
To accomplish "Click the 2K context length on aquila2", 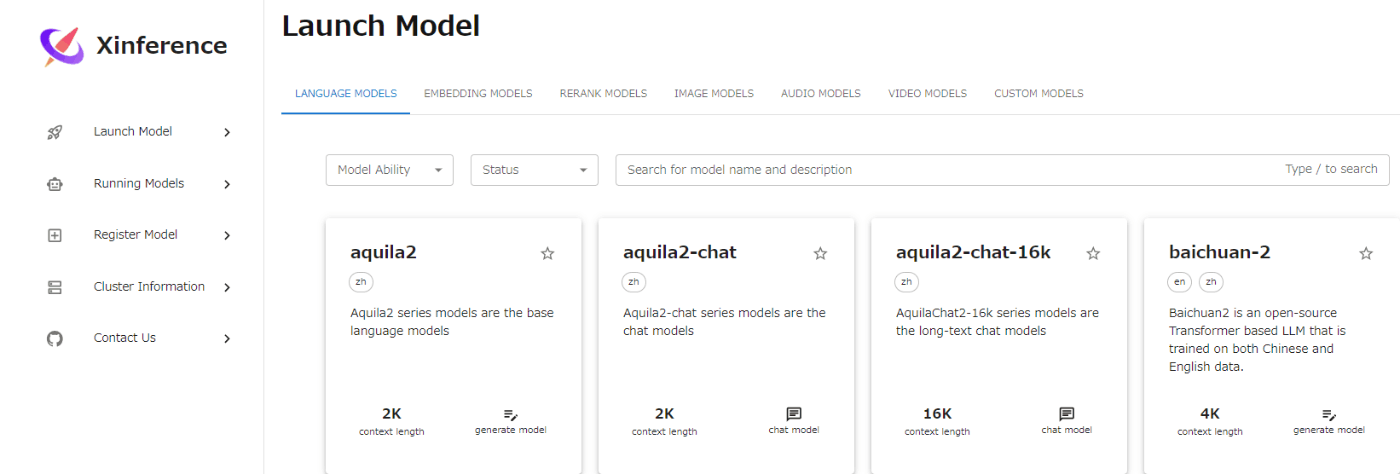I will (391, 414).
